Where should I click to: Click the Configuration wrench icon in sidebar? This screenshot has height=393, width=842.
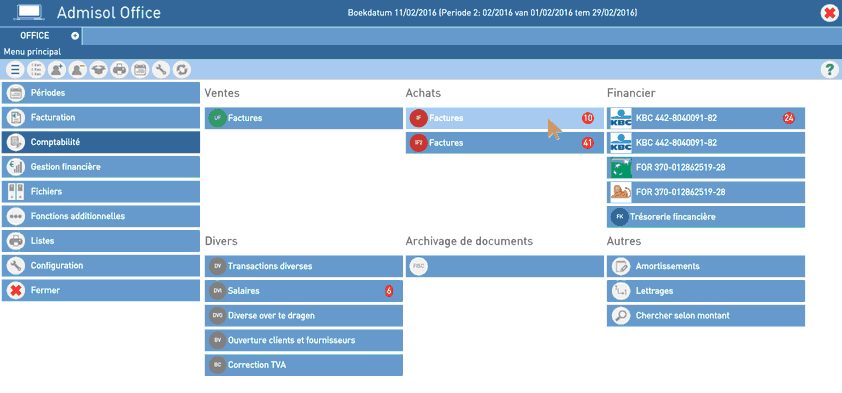pos(16,266)
